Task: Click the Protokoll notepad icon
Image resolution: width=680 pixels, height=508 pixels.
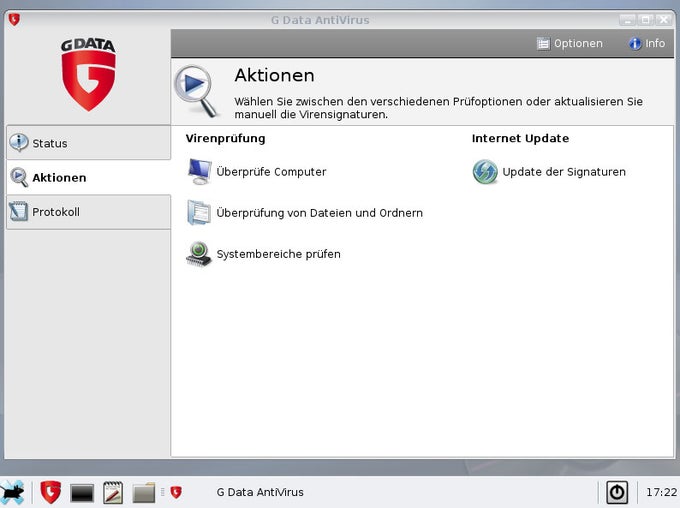Action: pyautogui.click(x=19, y=212)
